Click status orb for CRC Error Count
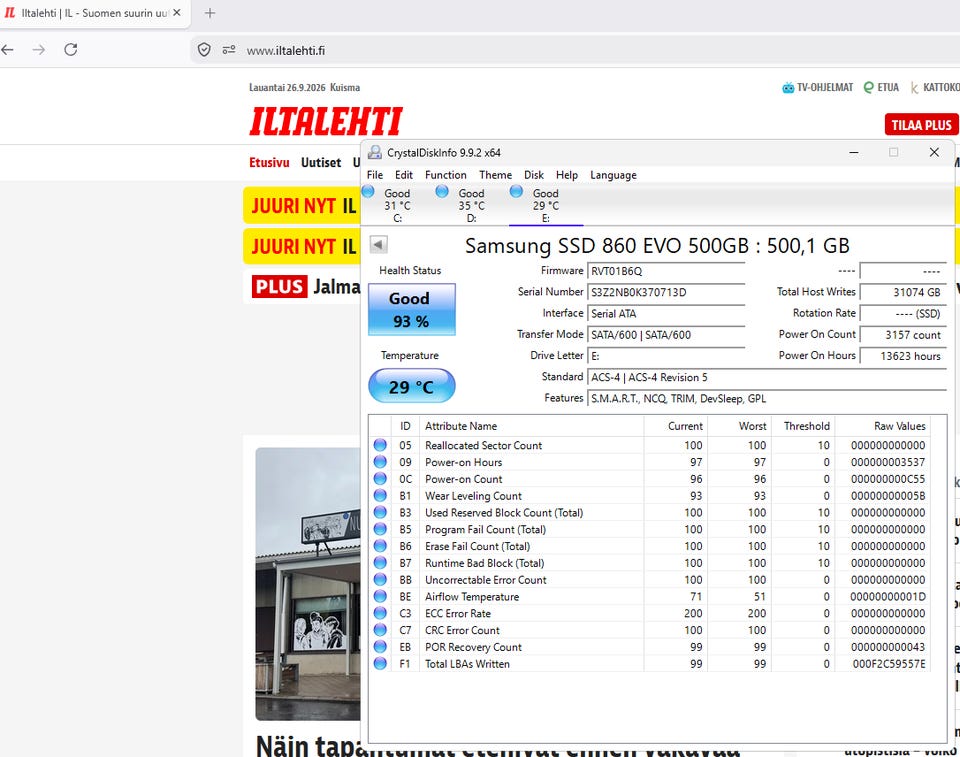 380,630
